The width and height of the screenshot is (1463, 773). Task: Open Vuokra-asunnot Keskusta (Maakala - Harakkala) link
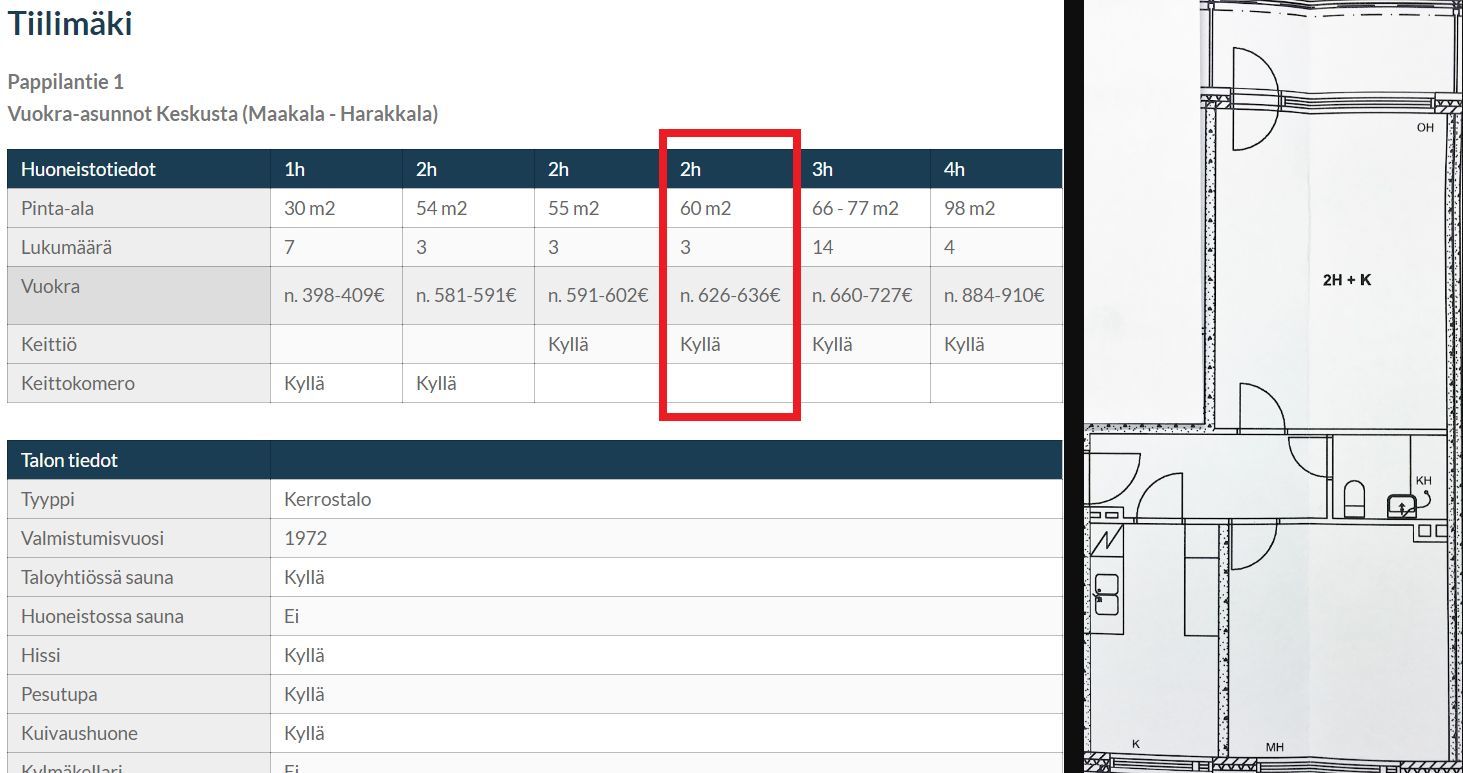(x=222, y=114)
